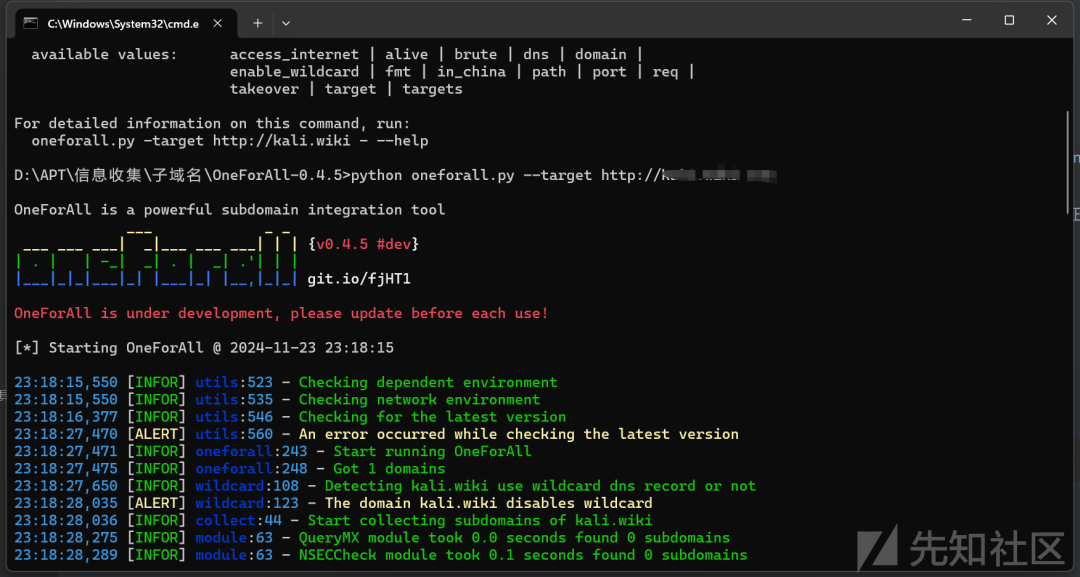Click the 'in_china' value
Screen dimensions: 1080x577
(471, 72)
